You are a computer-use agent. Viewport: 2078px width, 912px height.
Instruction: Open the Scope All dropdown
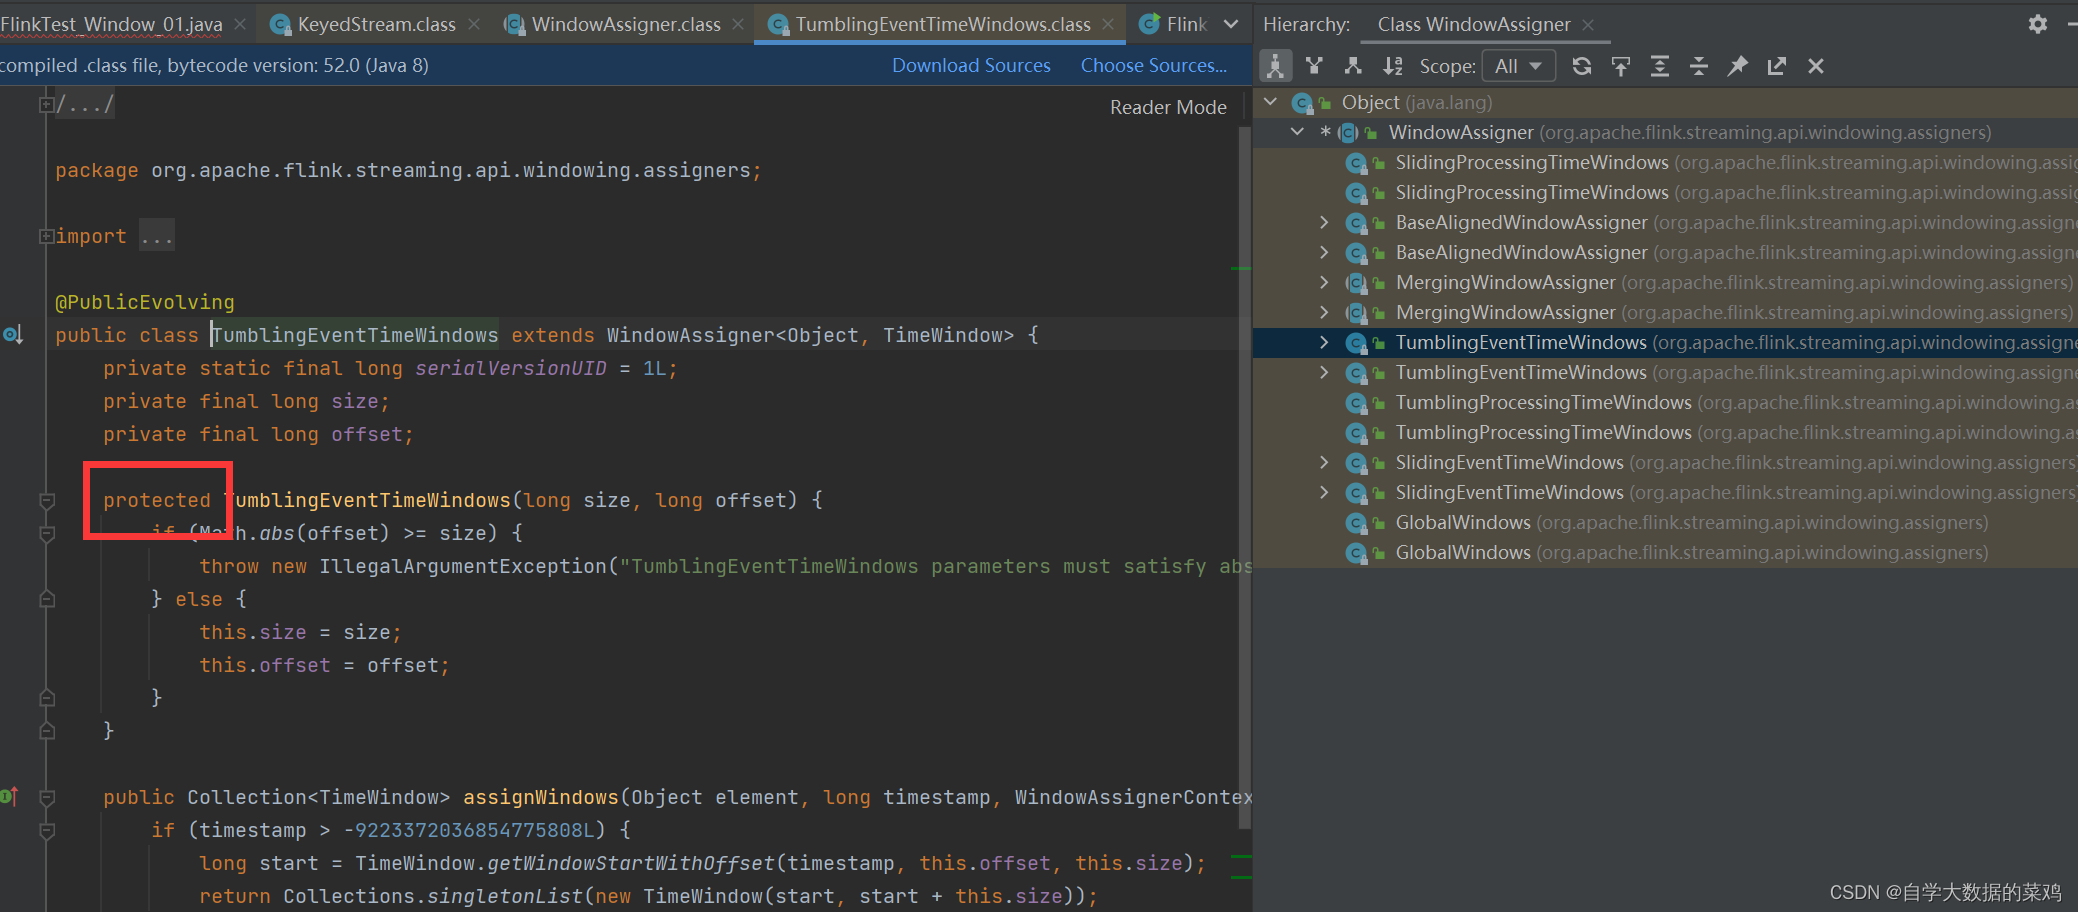[1518, 66]
